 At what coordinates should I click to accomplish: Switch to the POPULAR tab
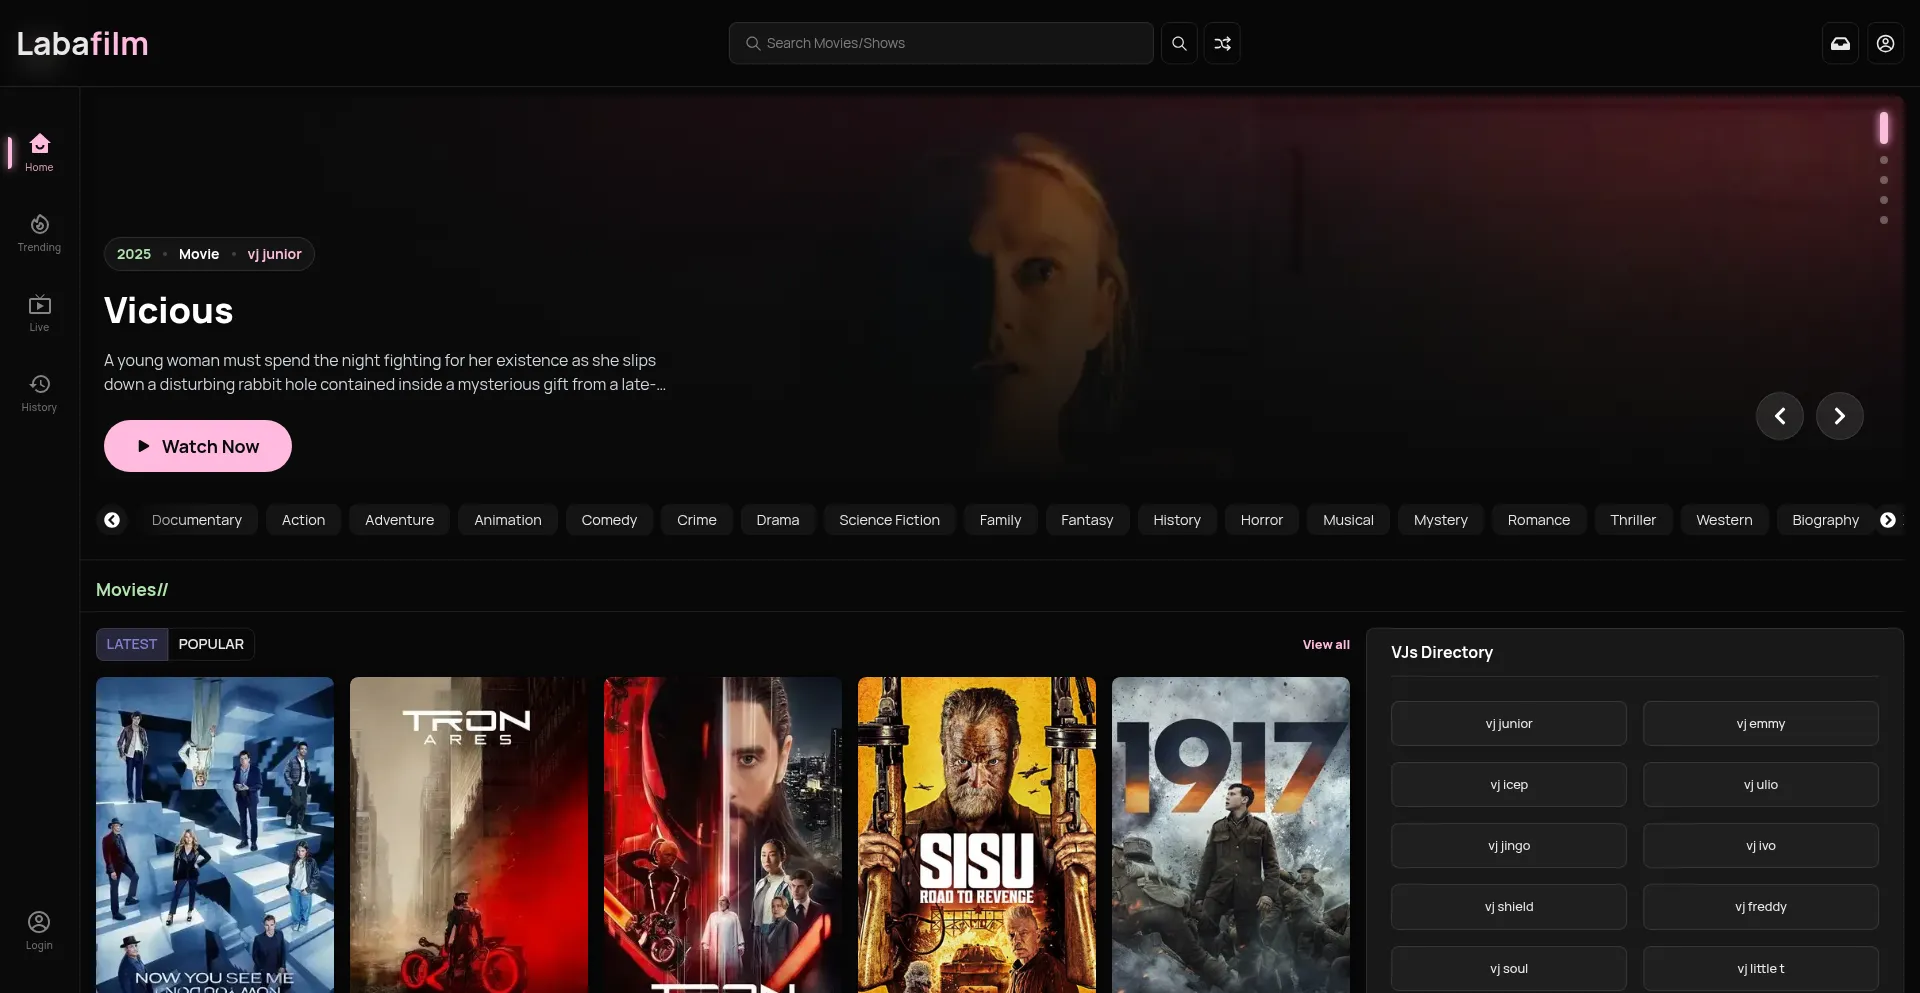pos(210,644)
